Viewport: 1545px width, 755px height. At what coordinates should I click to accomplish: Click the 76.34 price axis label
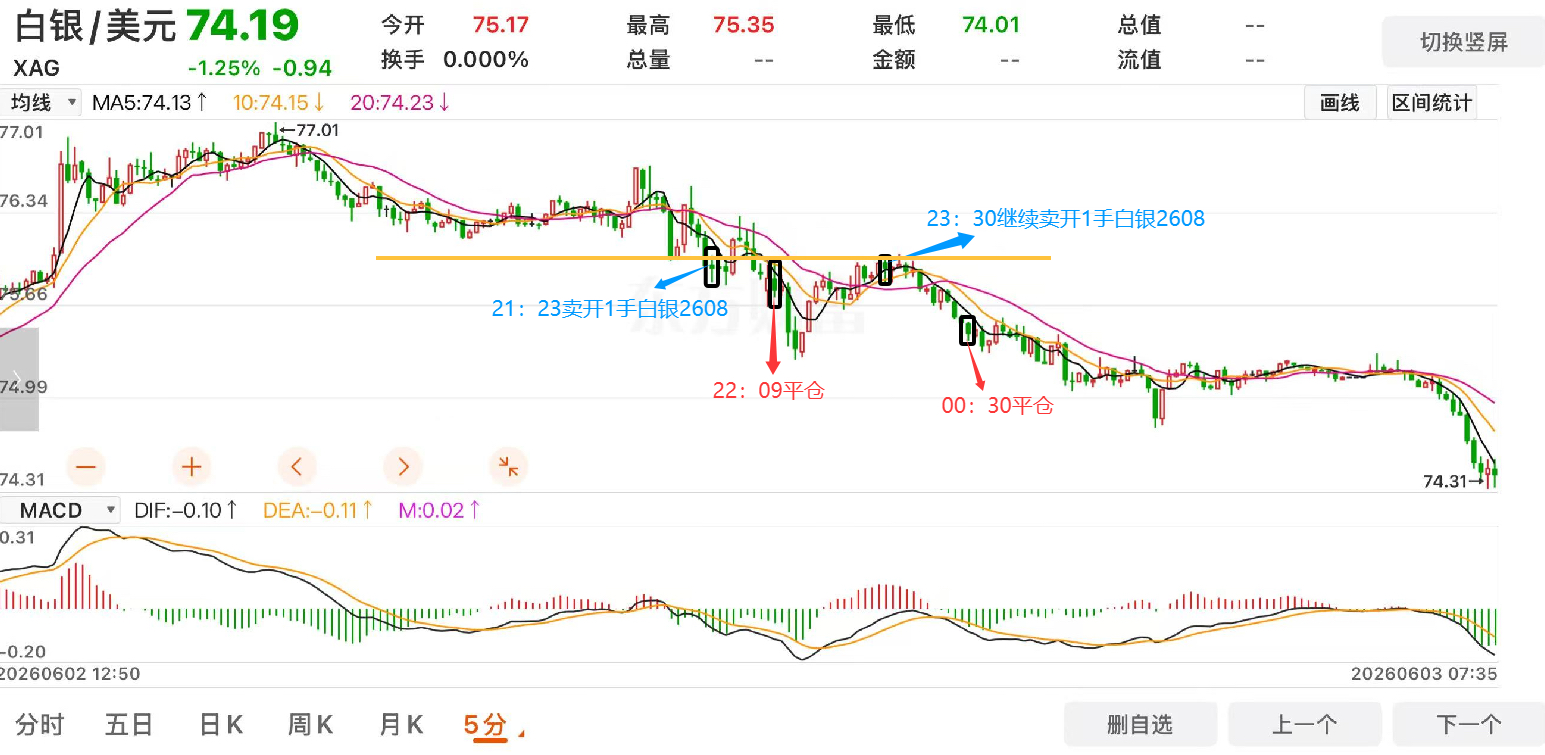pyautogui.click(x=24, y=201)
